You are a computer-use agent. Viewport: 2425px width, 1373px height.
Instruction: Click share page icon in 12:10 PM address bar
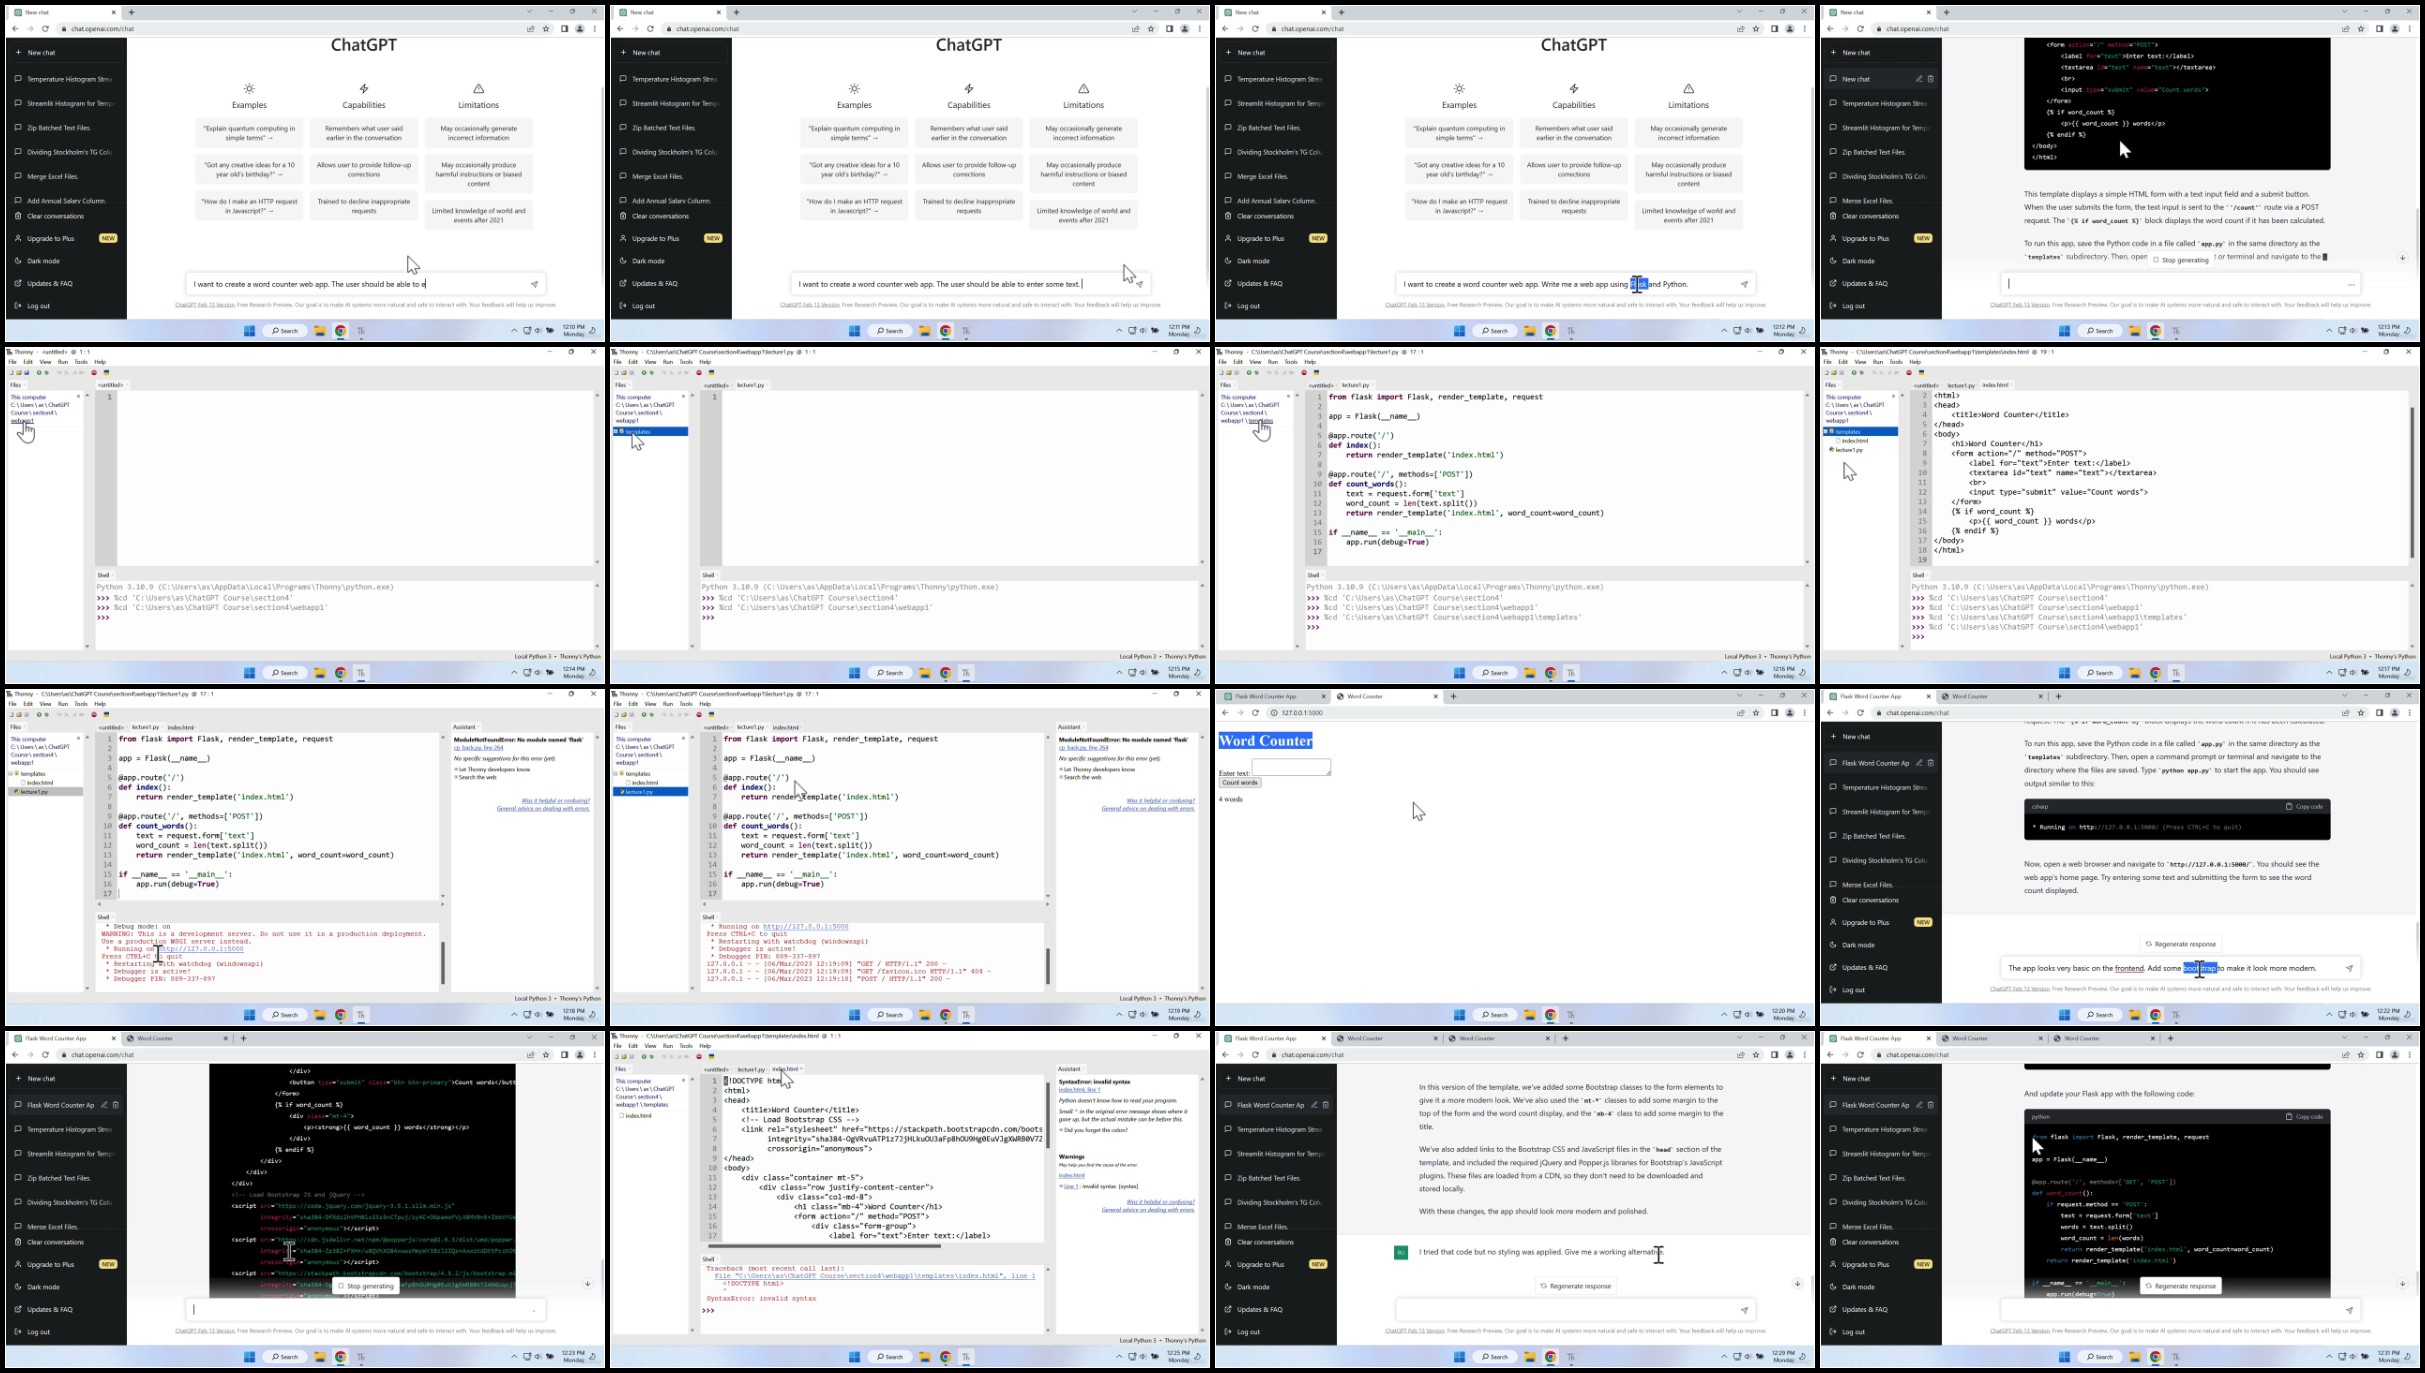(x=531, y=29)
